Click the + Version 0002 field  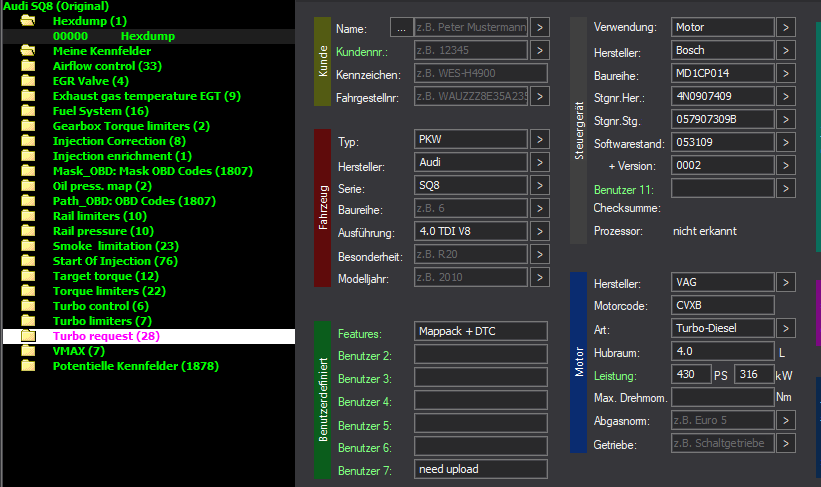click(x=723, y=165)
